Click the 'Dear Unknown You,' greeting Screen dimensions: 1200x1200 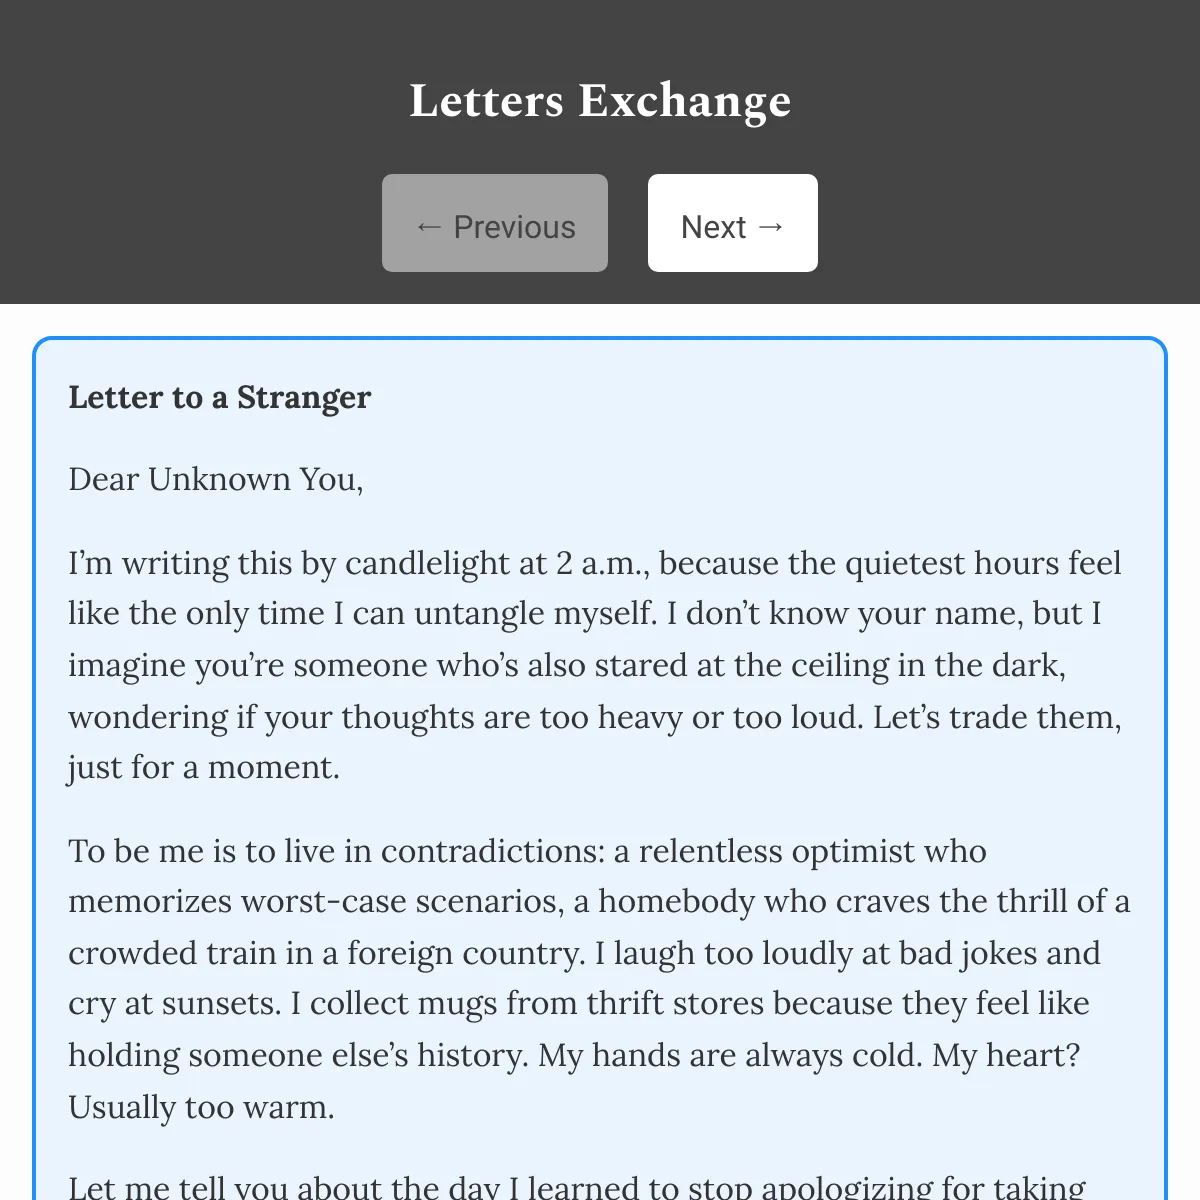coord(216,479)
